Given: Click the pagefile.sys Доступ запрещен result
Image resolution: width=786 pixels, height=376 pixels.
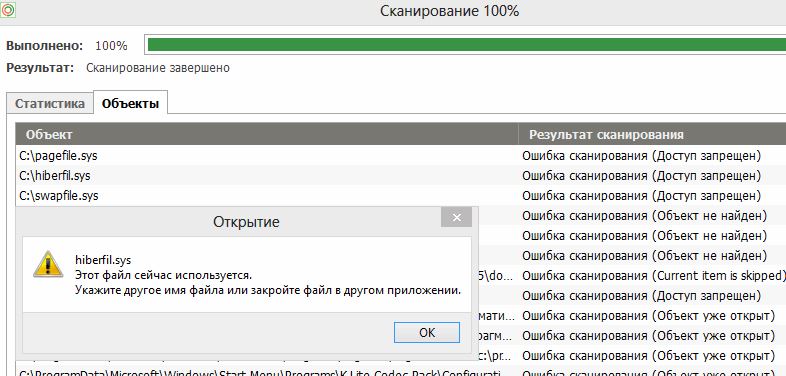Looking at the screenshot, I should coord(641,156).
